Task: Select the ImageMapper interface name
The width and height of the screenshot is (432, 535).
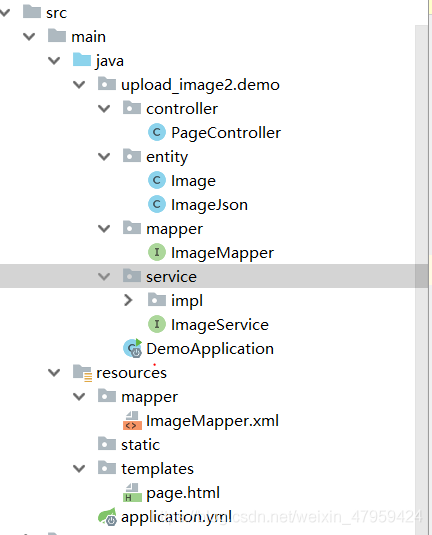Action: [222, 253]
